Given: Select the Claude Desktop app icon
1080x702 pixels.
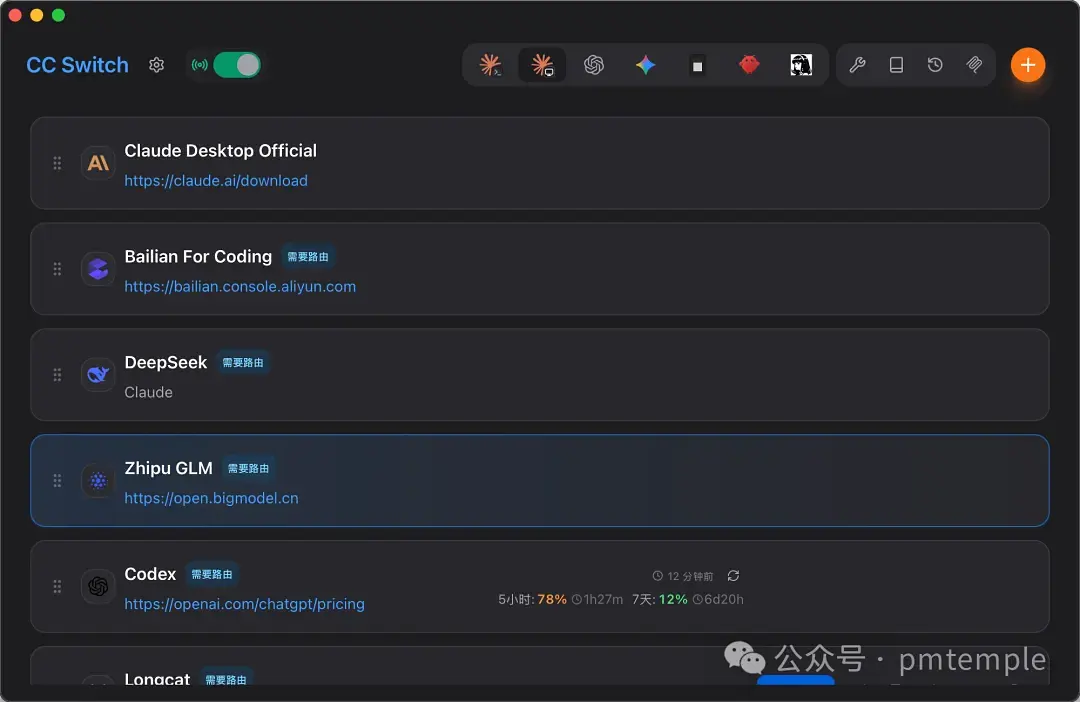Looking at the screenshot, I should (542, 65).
